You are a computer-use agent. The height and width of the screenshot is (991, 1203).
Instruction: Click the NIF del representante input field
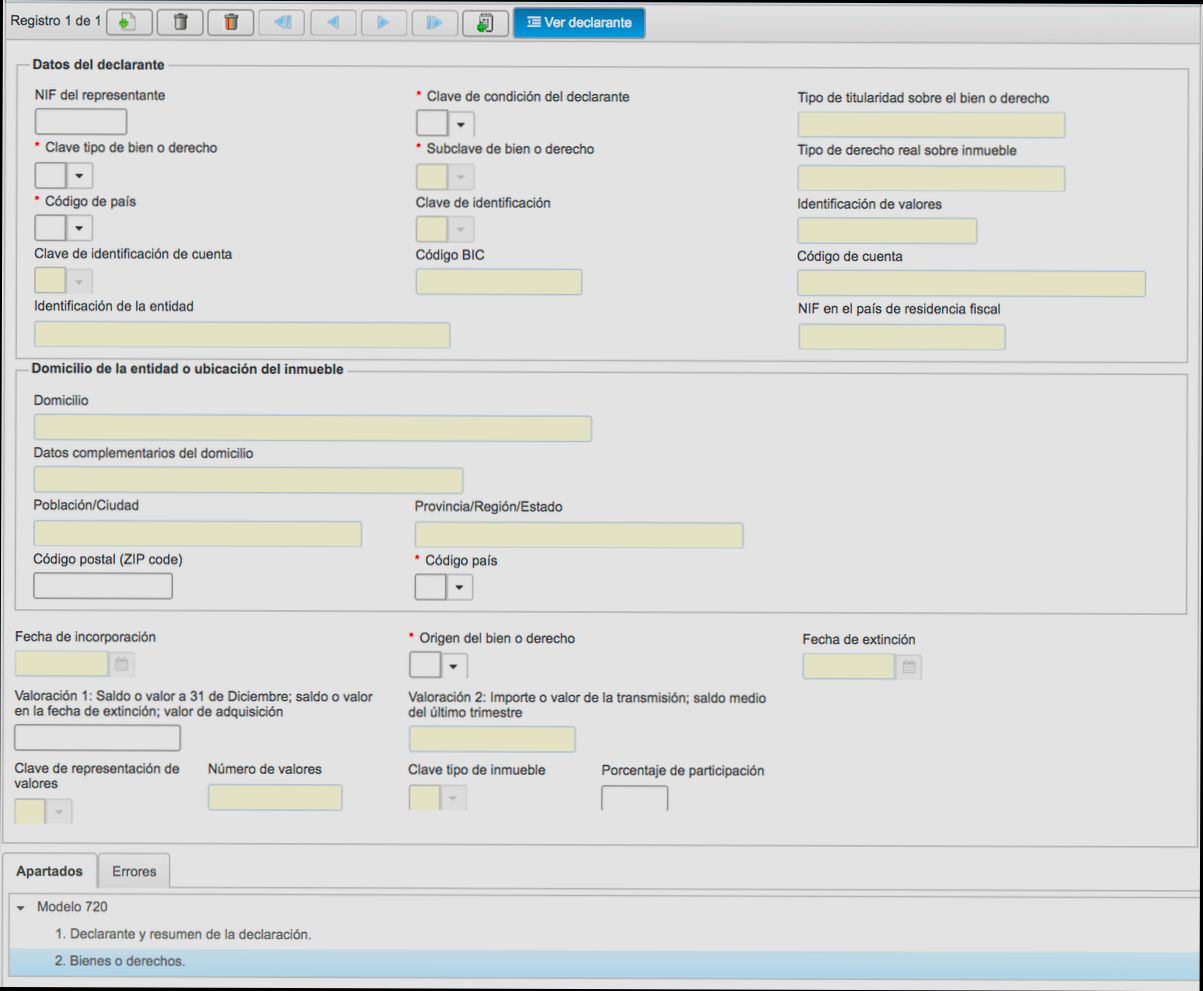pyautogui.click(x=80, y=122)
